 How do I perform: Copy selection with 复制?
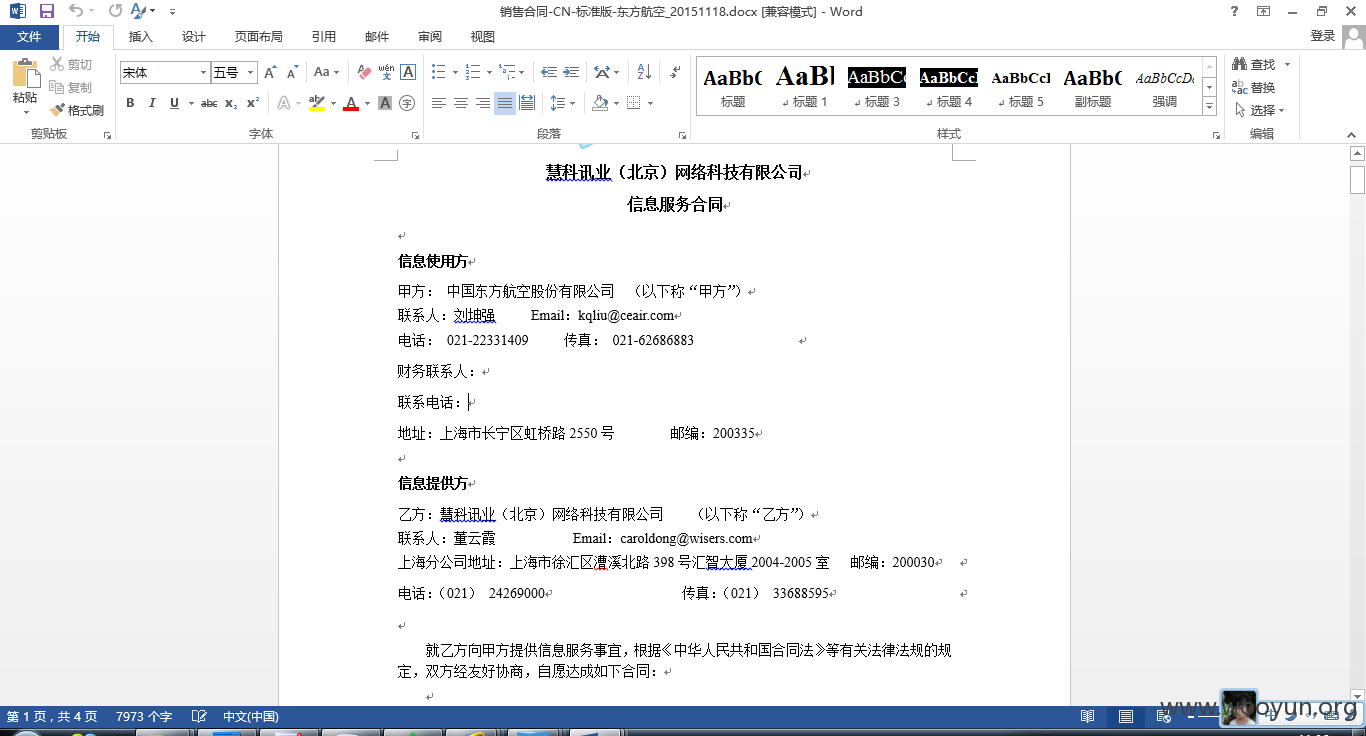coord(71,88)
